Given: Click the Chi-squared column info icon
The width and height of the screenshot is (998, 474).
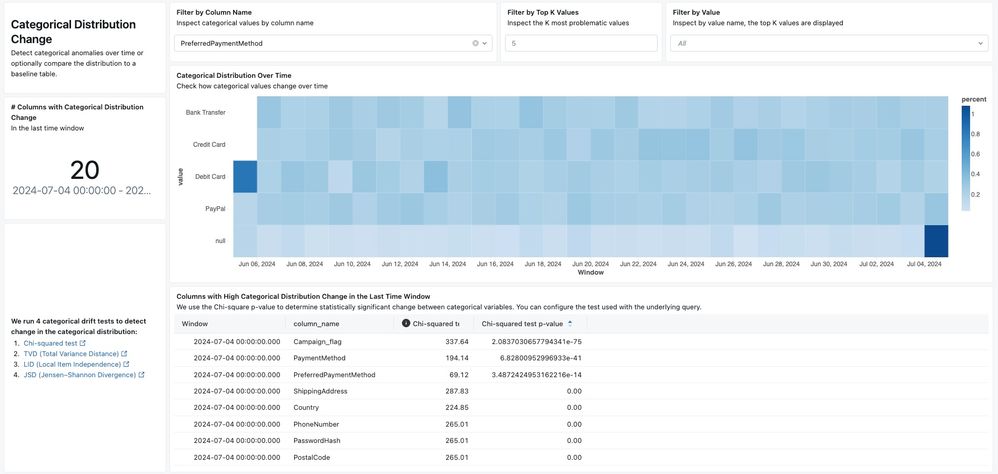Looking at the screenshot, I should pyautogui.click(x=406, y=323).
